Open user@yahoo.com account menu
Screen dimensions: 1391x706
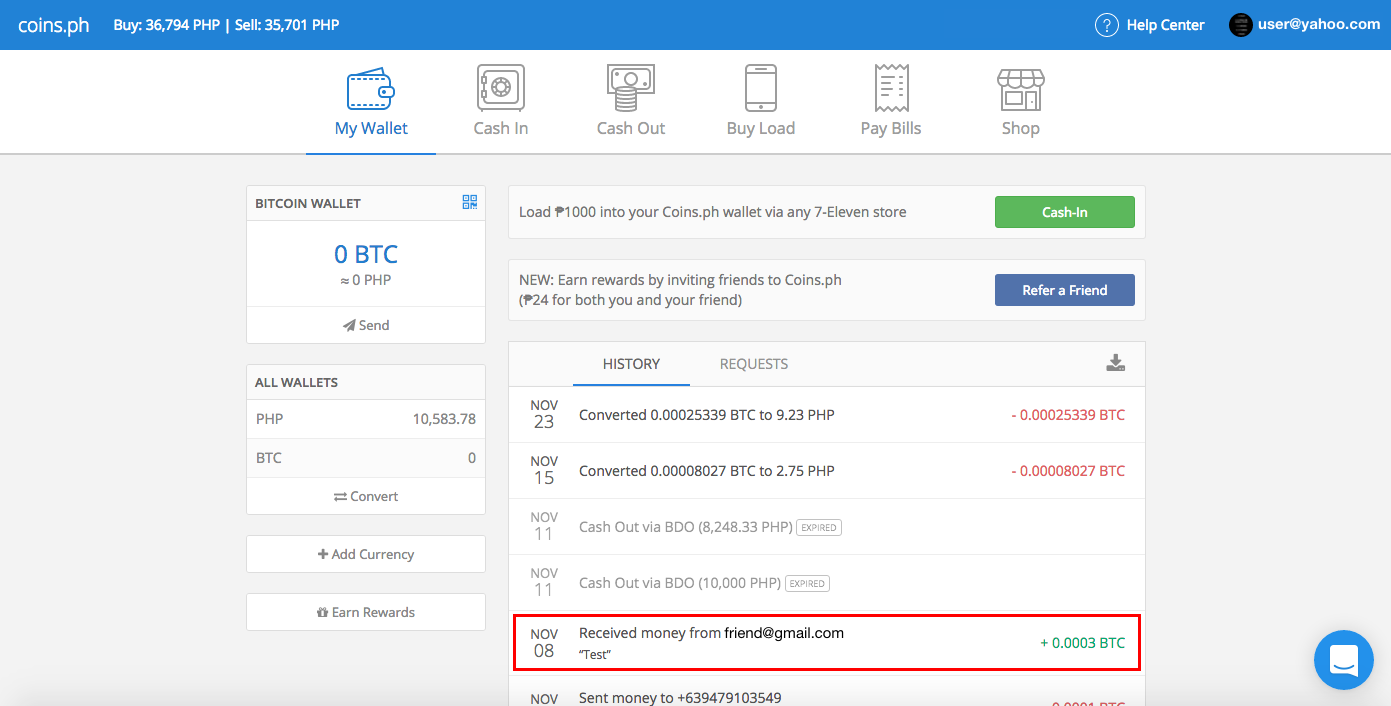(x=1319, y=25)
